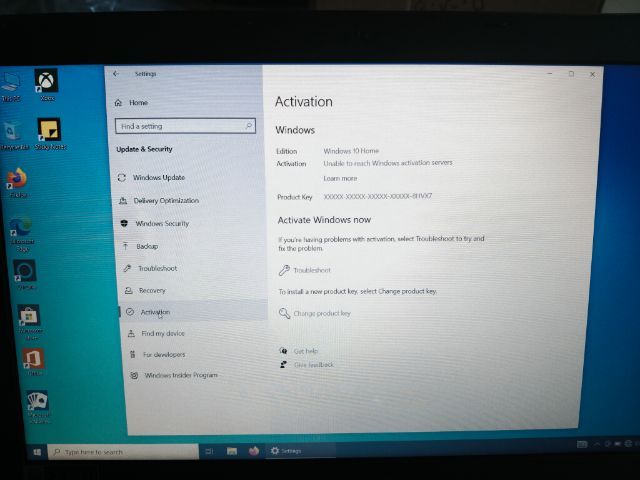640x480 pixels.
Task: Click the Microsoft Edge desktop icon
Action: (21, 233)
